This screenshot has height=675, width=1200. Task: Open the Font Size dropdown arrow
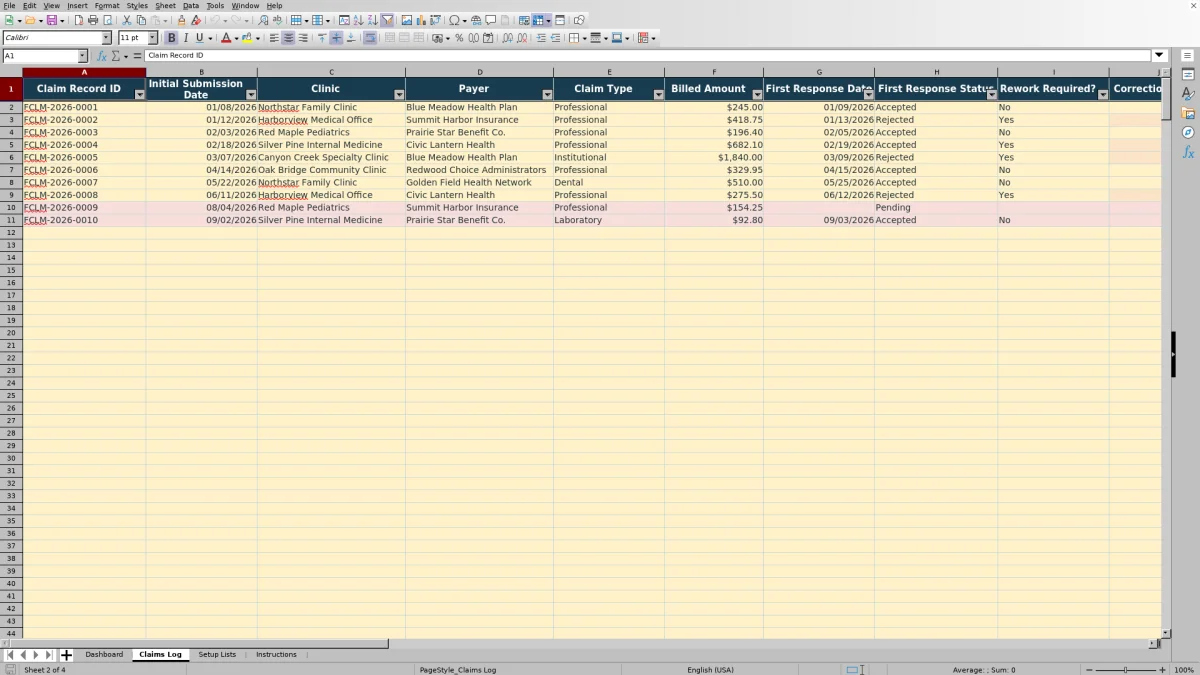(153, 38)
